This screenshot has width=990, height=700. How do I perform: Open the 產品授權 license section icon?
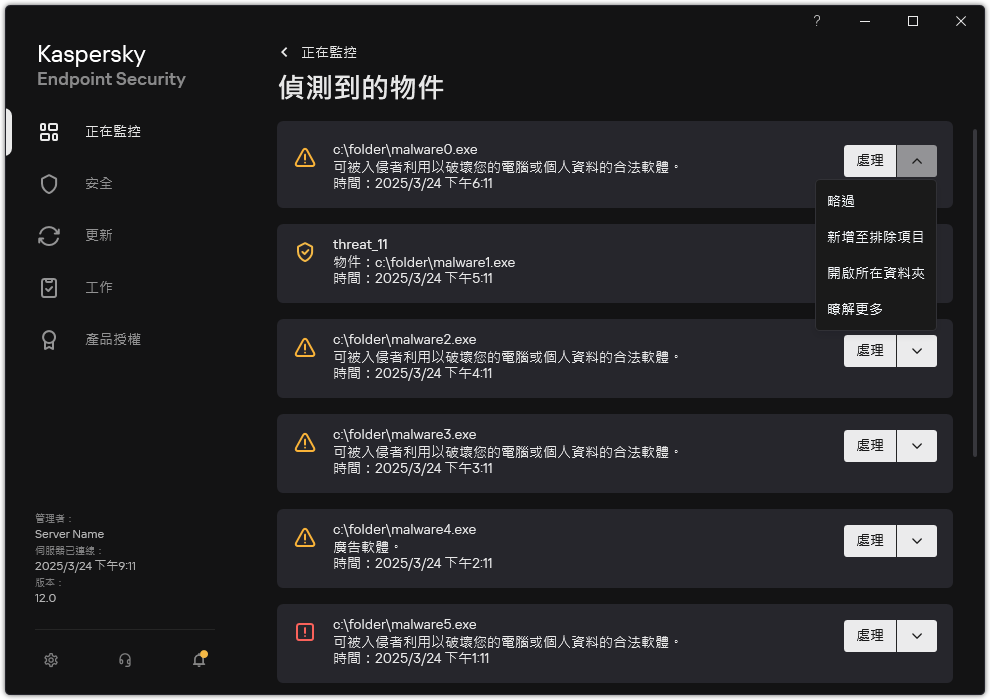(49, 339)
